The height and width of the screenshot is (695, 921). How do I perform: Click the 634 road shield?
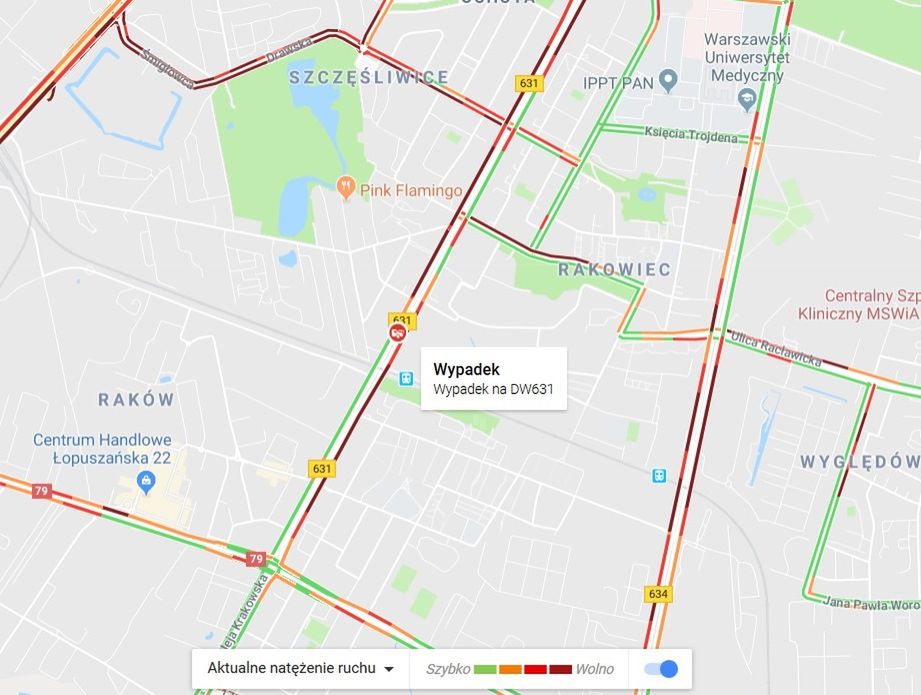click(x=658, y=594)
